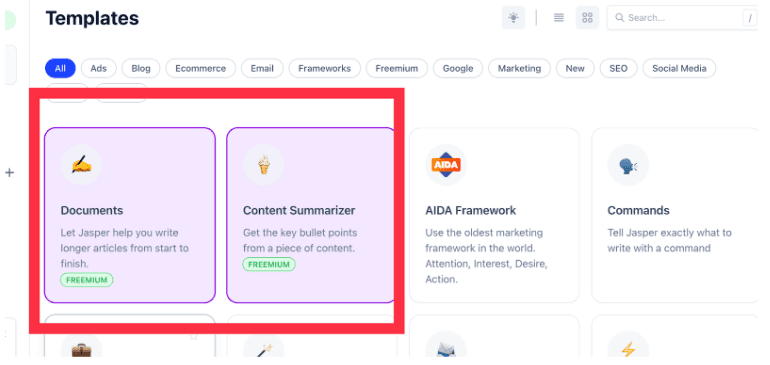The height and width of the screenshot is (365, 770).
Task: Click FREEMIUM badge on Content Summarizer card
Action: pyautogui.click(x=269, y=264)
